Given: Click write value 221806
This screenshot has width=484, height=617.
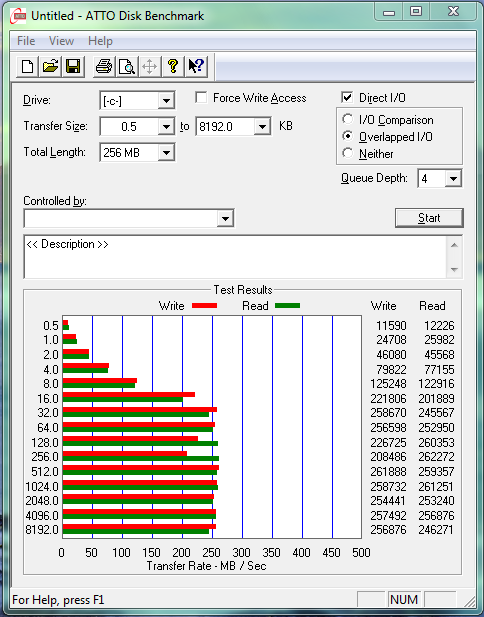Looking at the screenshot, I should [388, 399].
